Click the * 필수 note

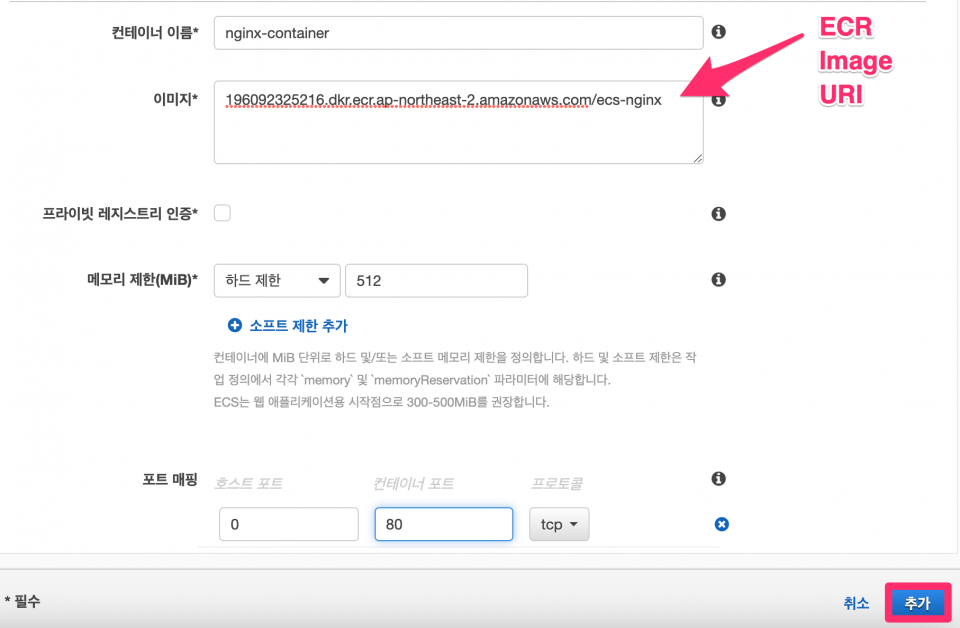point(23,601)
